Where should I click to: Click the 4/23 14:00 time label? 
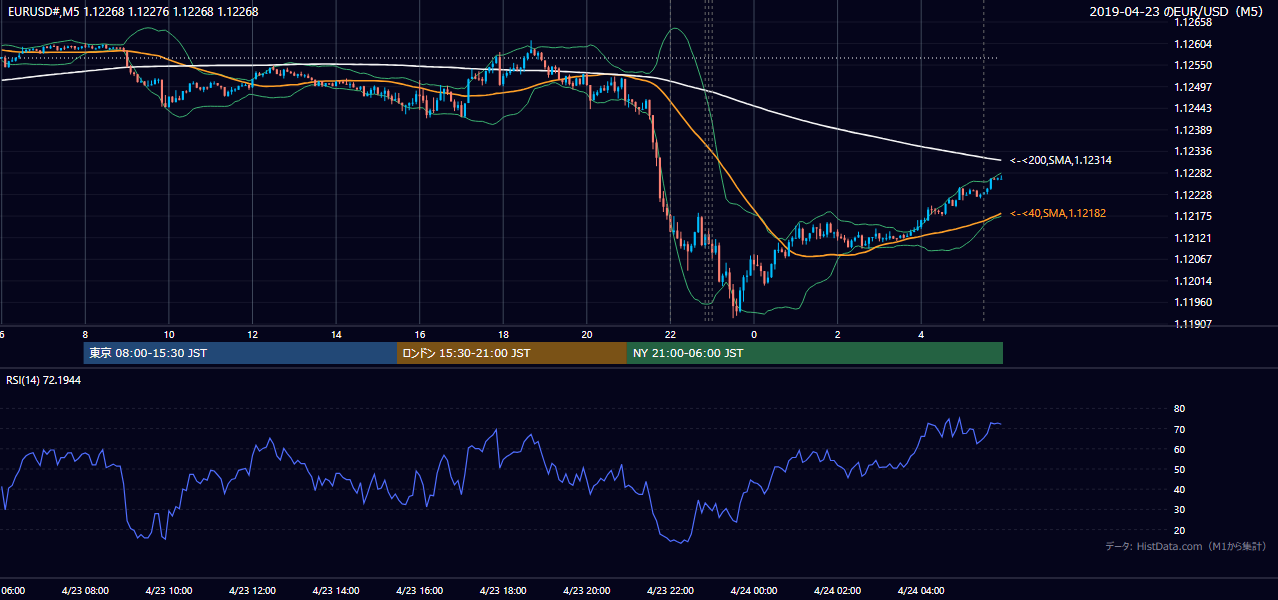point(335,591)
